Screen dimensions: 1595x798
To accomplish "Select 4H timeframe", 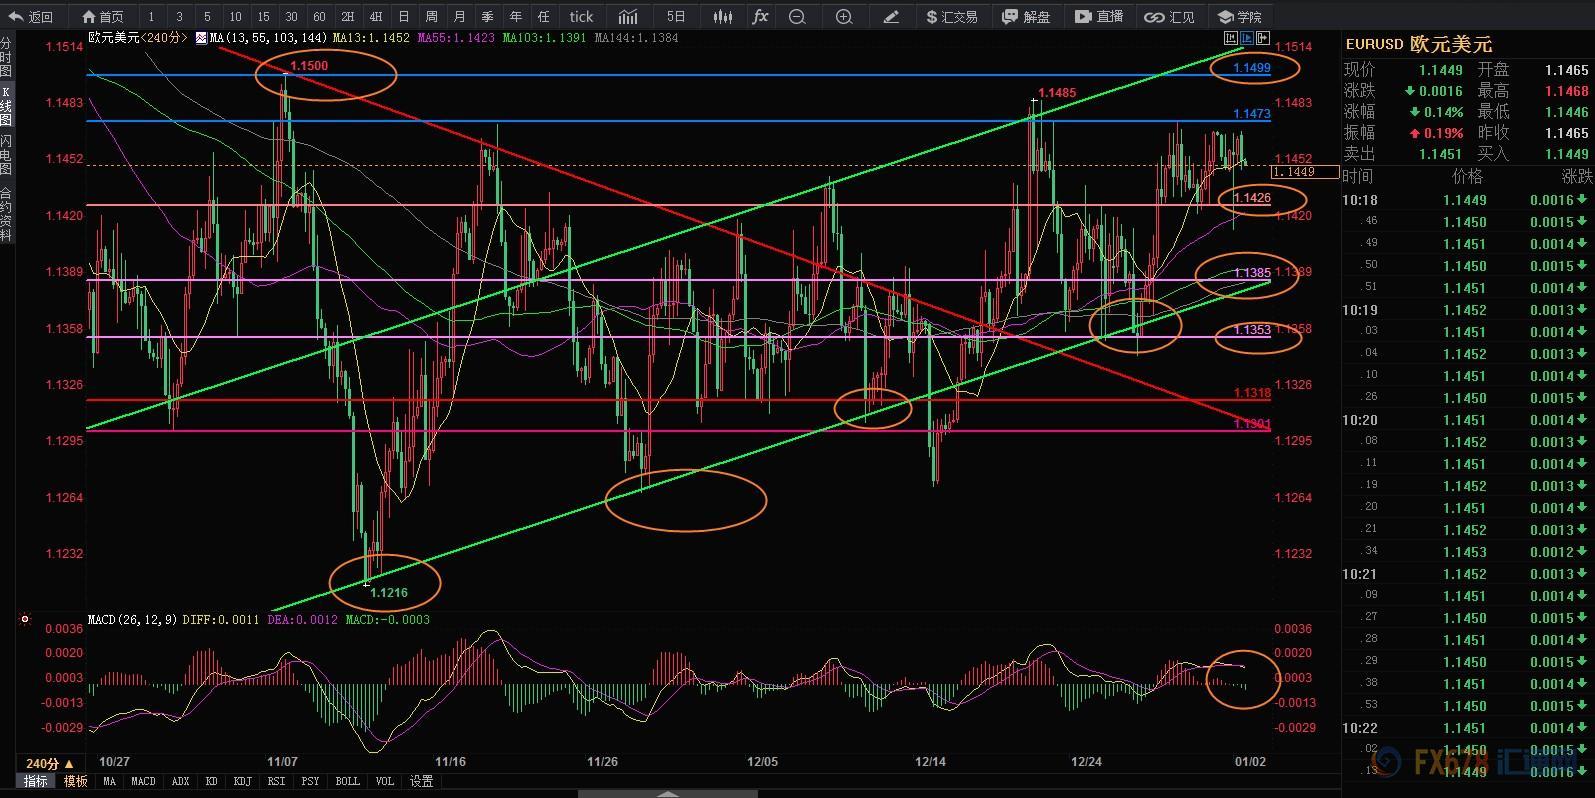I will point(375,16).
